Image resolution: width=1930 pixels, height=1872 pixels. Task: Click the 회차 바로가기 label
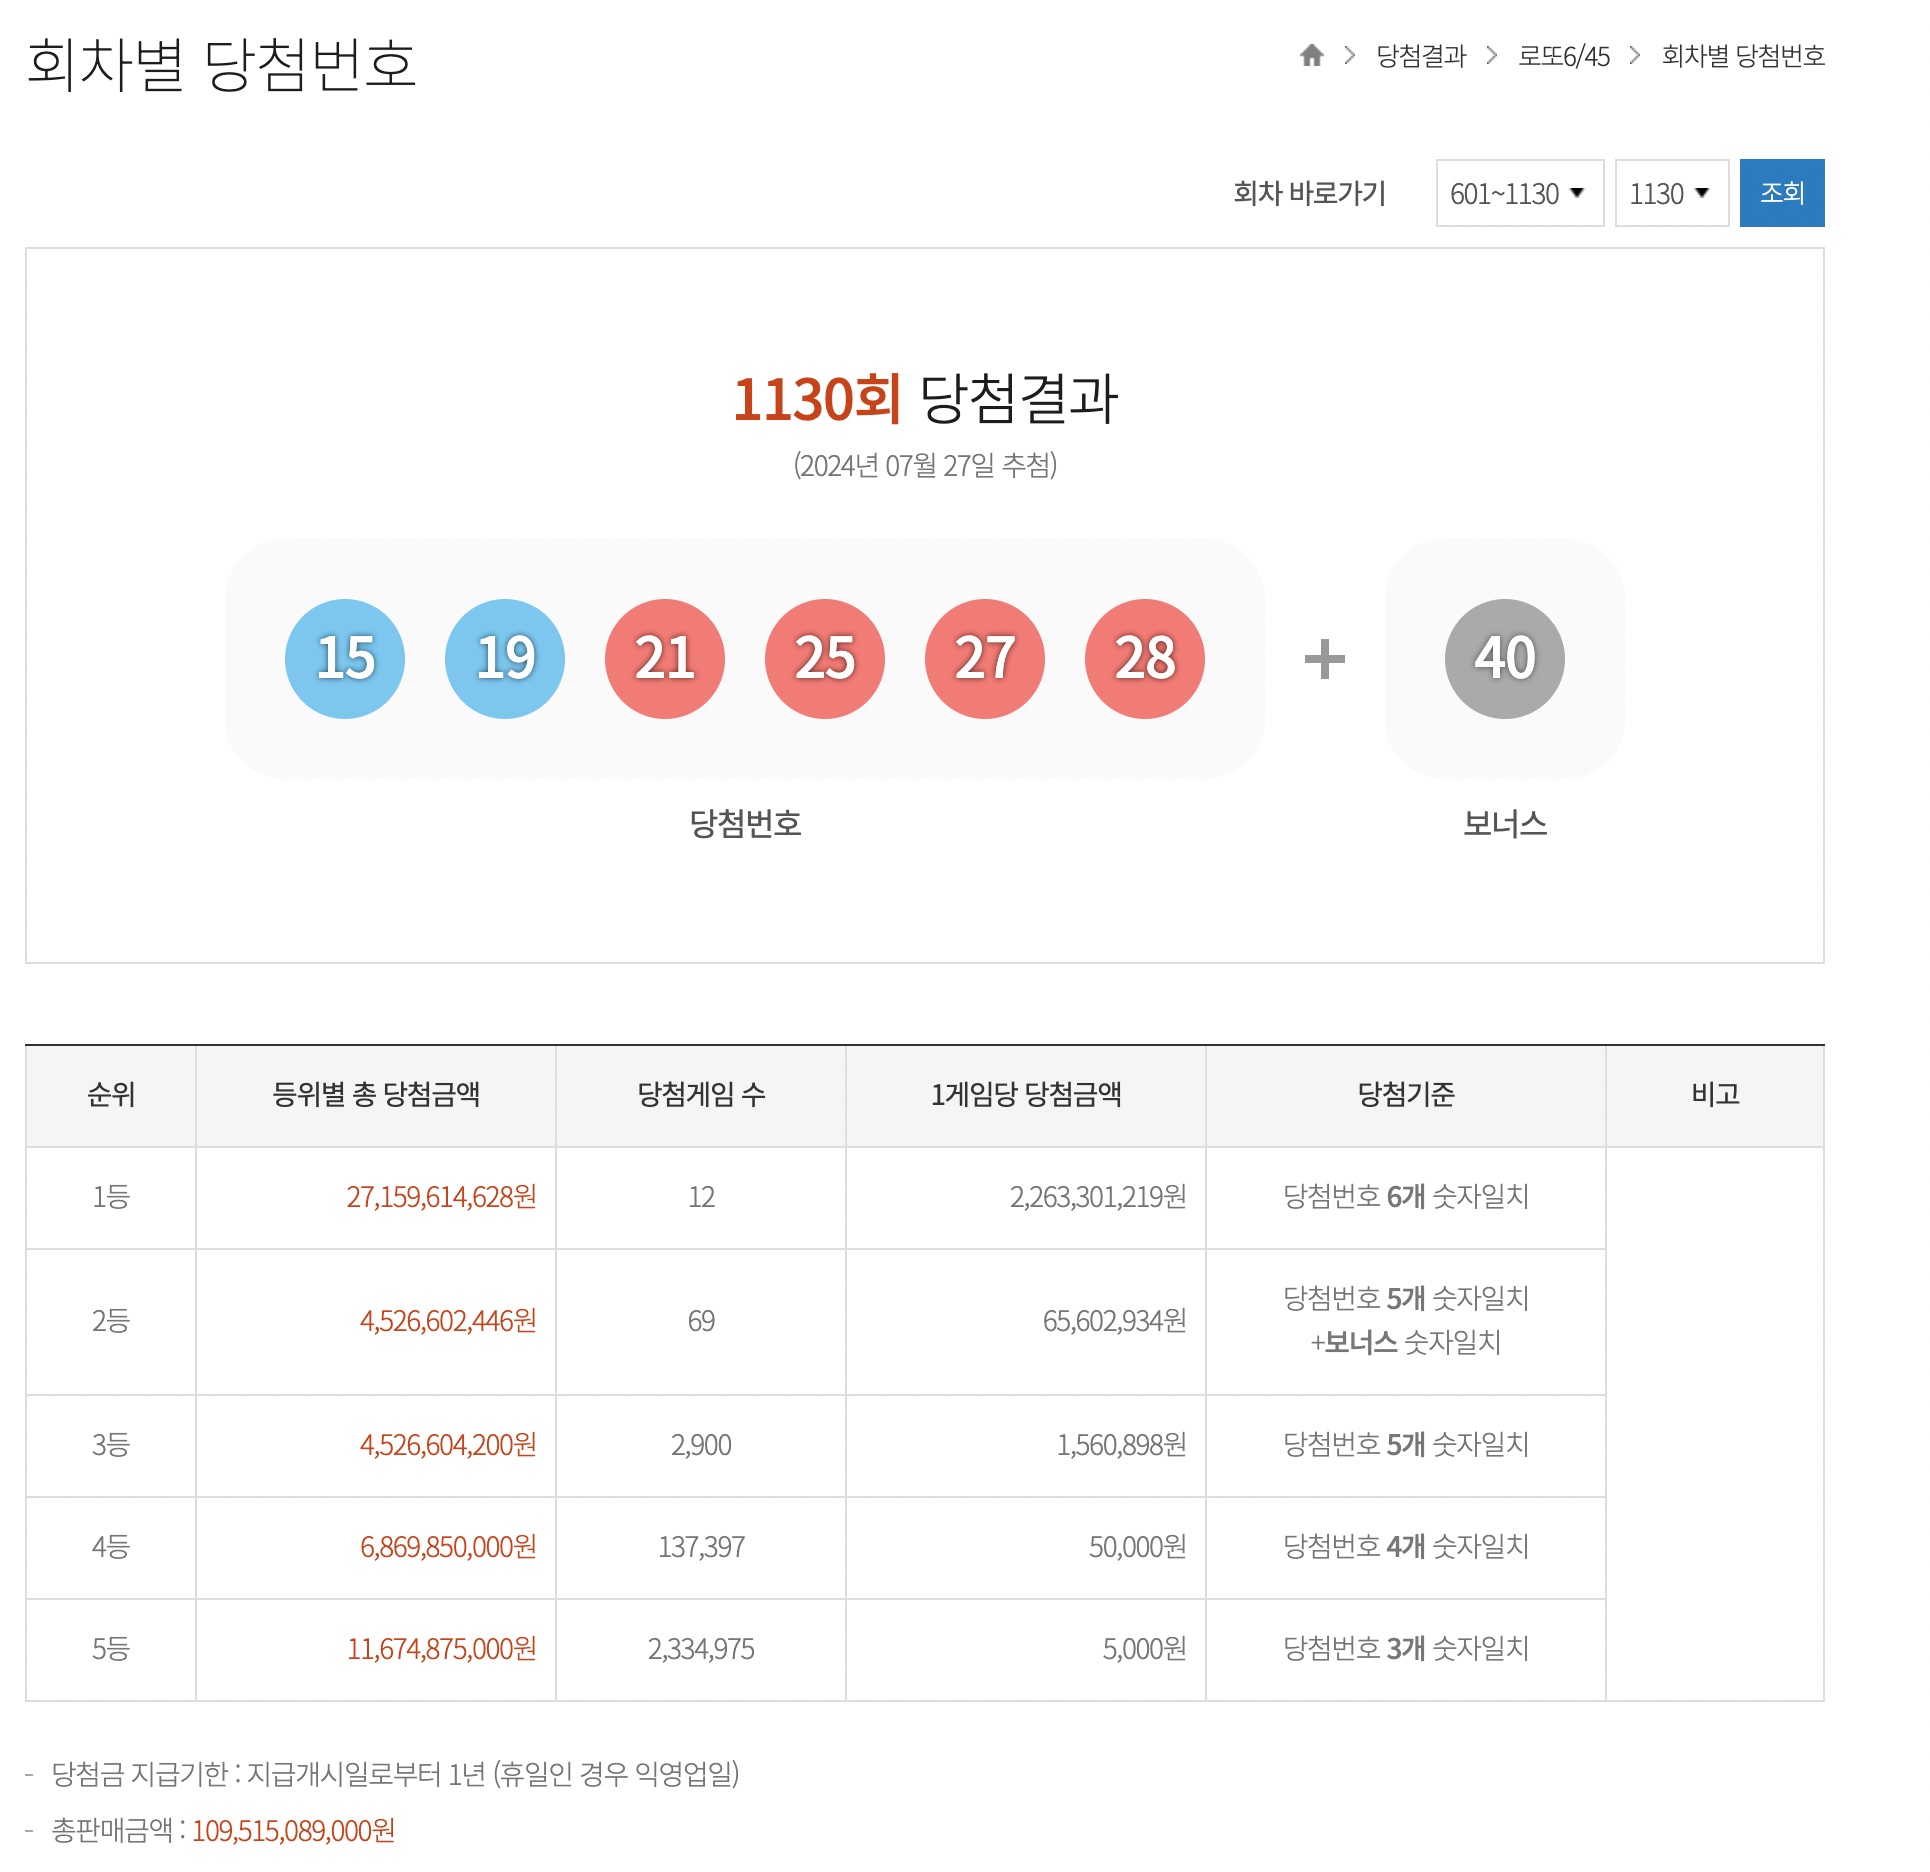1311,192
